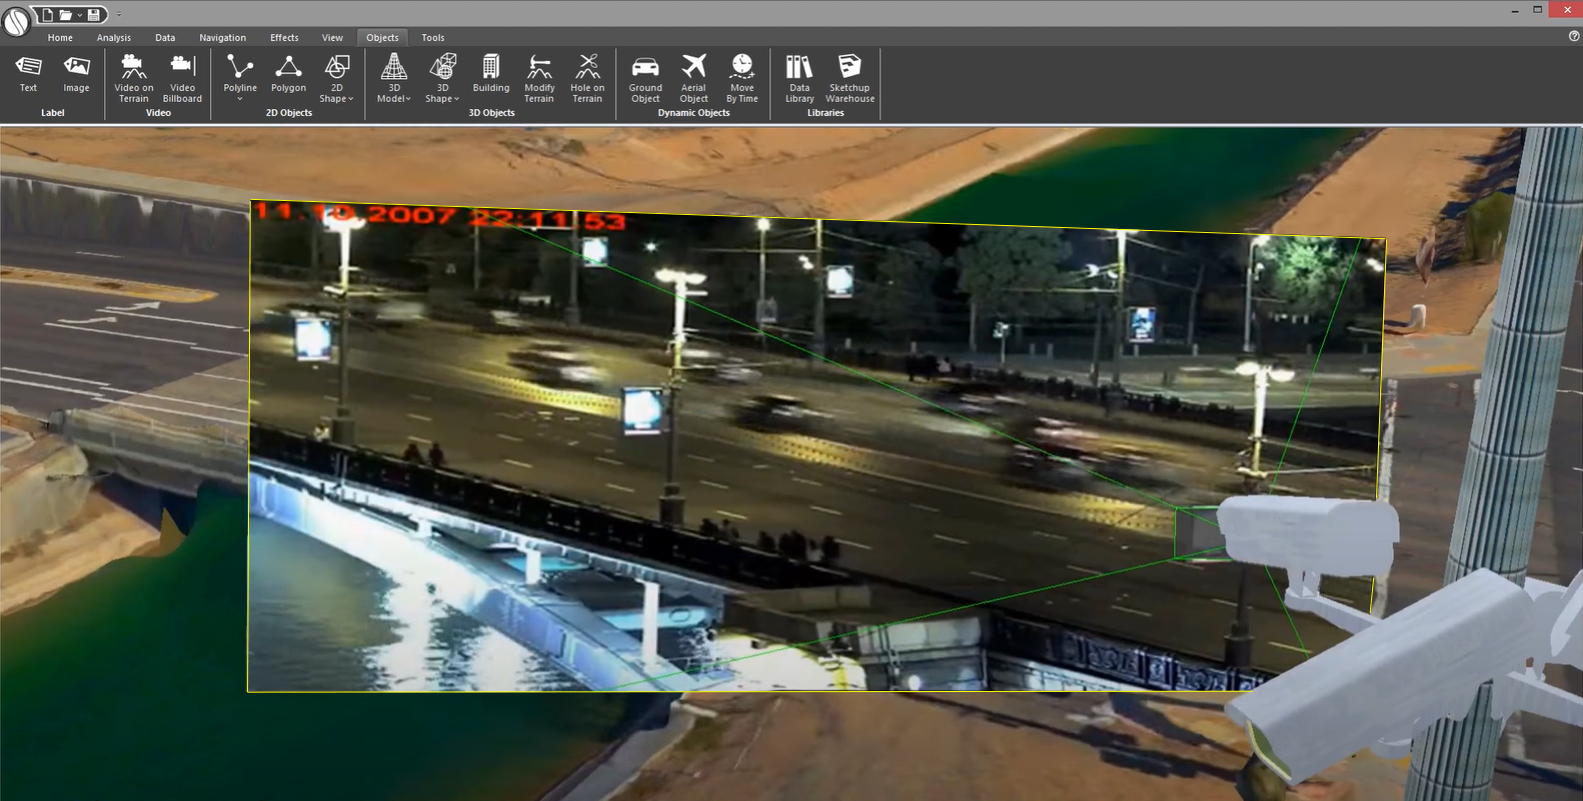Viewport: 1583px width, 801px height.
Task: Go to the Data tab
Action: (x=165, y=37)
